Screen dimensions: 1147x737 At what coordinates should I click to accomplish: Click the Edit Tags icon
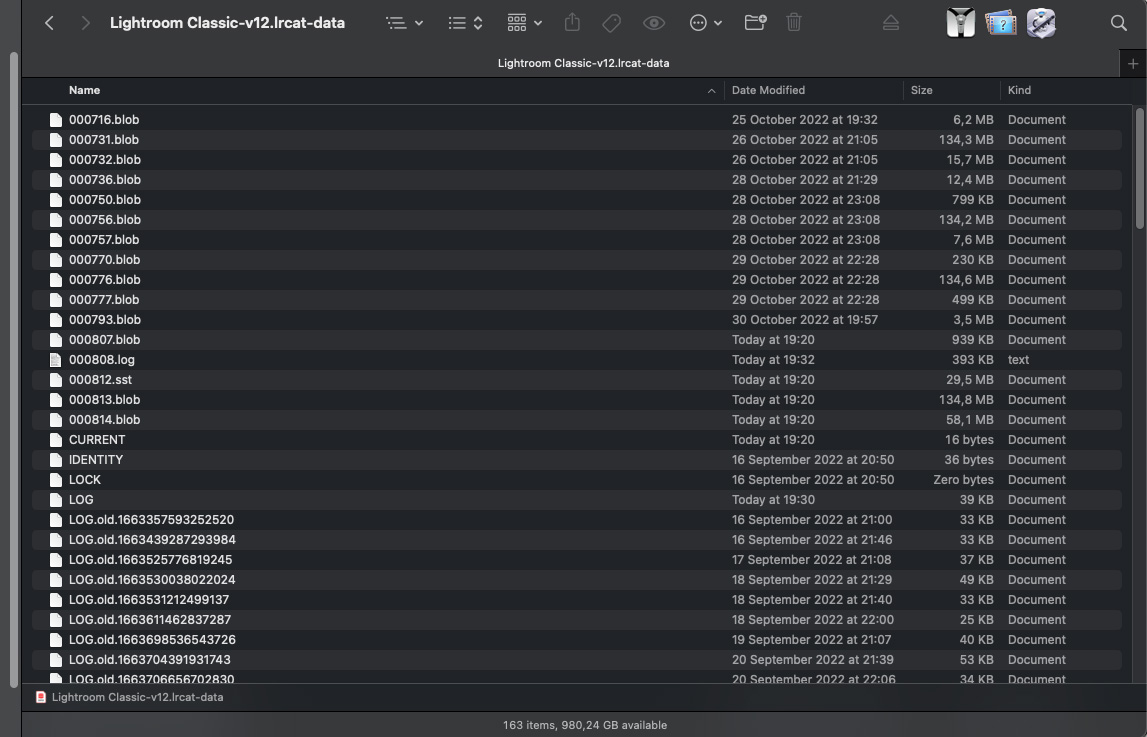[x=612, y=23]
